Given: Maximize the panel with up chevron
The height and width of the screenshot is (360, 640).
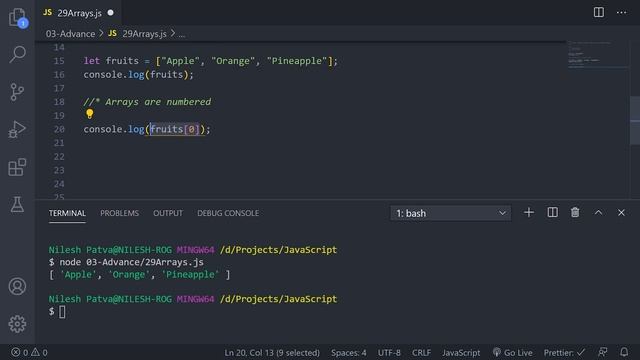Looking at the screenshot, I should pos(598,213).
